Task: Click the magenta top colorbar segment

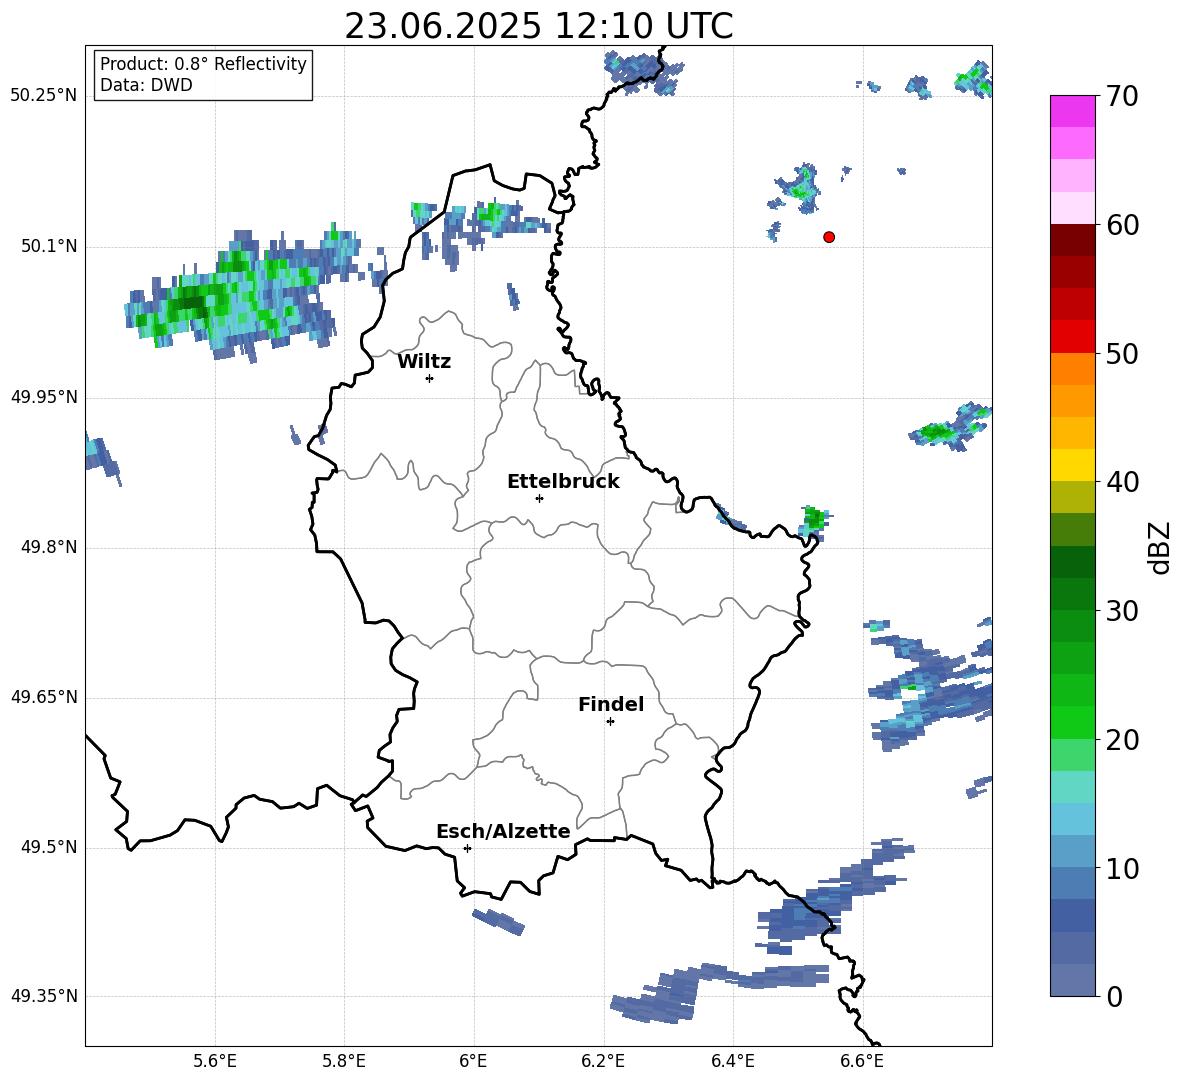Action: pos(1072,111)
